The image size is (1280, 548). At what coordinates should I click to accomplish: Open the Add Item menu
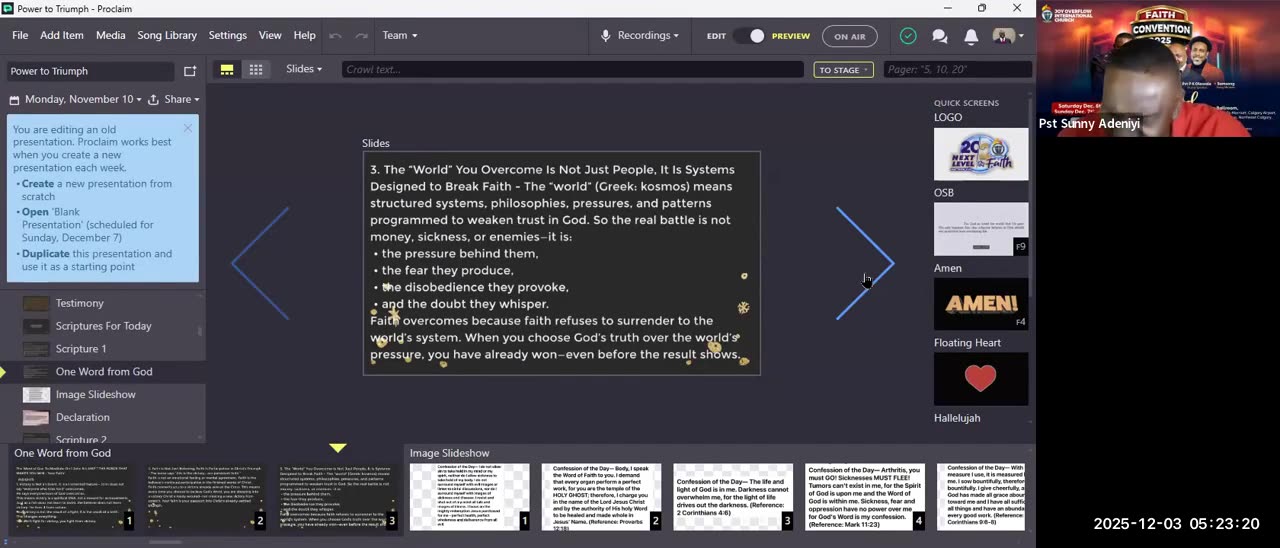pyautogui.click(x=62, y=35)
